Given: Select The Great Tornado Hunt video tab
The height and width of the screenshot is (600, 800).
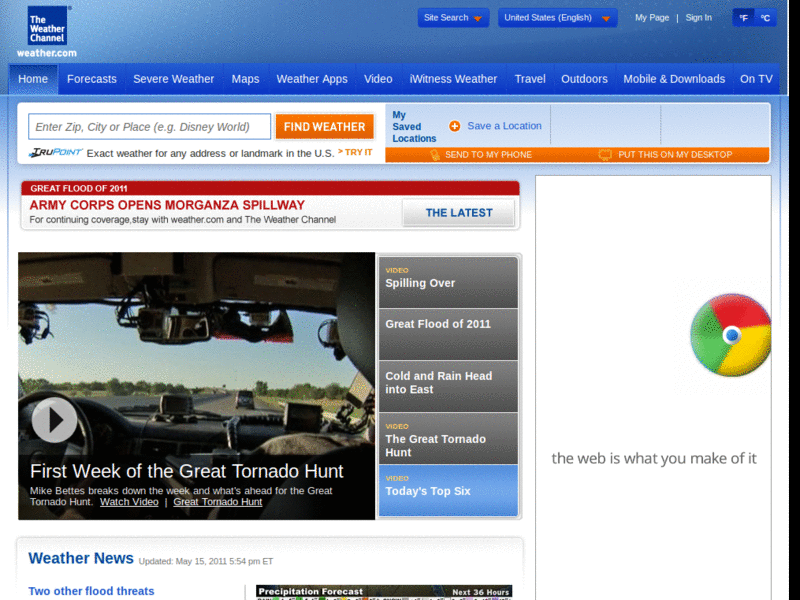Looking at the screenshot, I should tap(448, 438).
